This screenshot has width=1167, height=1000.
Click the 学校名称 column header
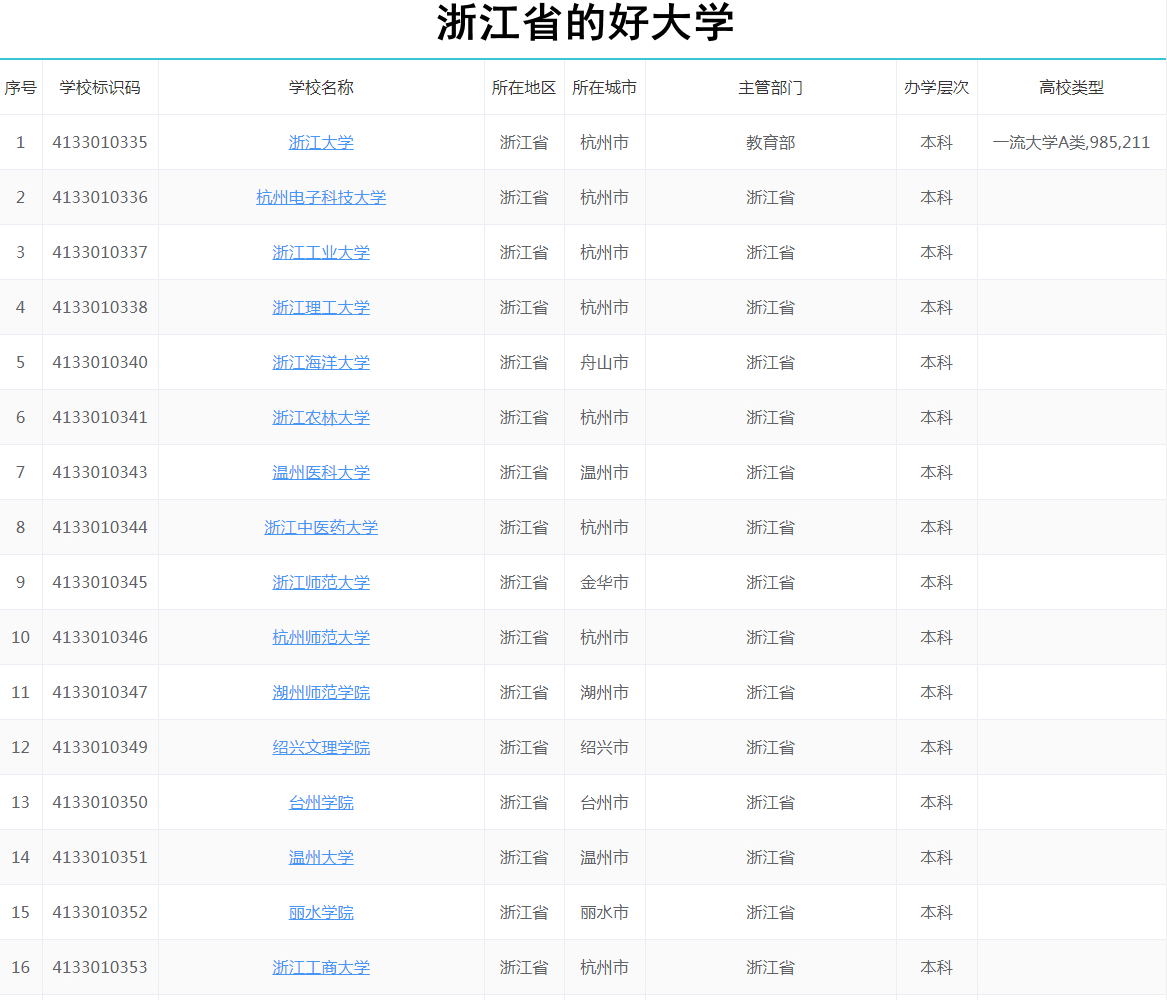(x=320, y=88)
